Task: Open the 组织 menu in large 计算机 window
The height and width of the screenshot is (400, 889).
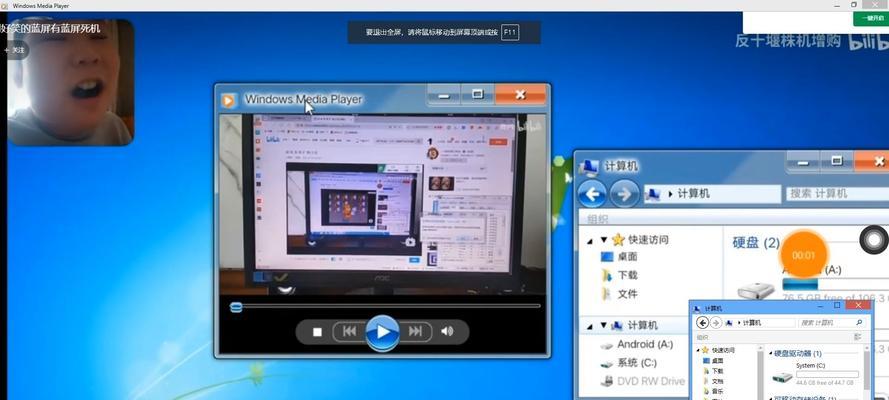Action: pos(597,219)
